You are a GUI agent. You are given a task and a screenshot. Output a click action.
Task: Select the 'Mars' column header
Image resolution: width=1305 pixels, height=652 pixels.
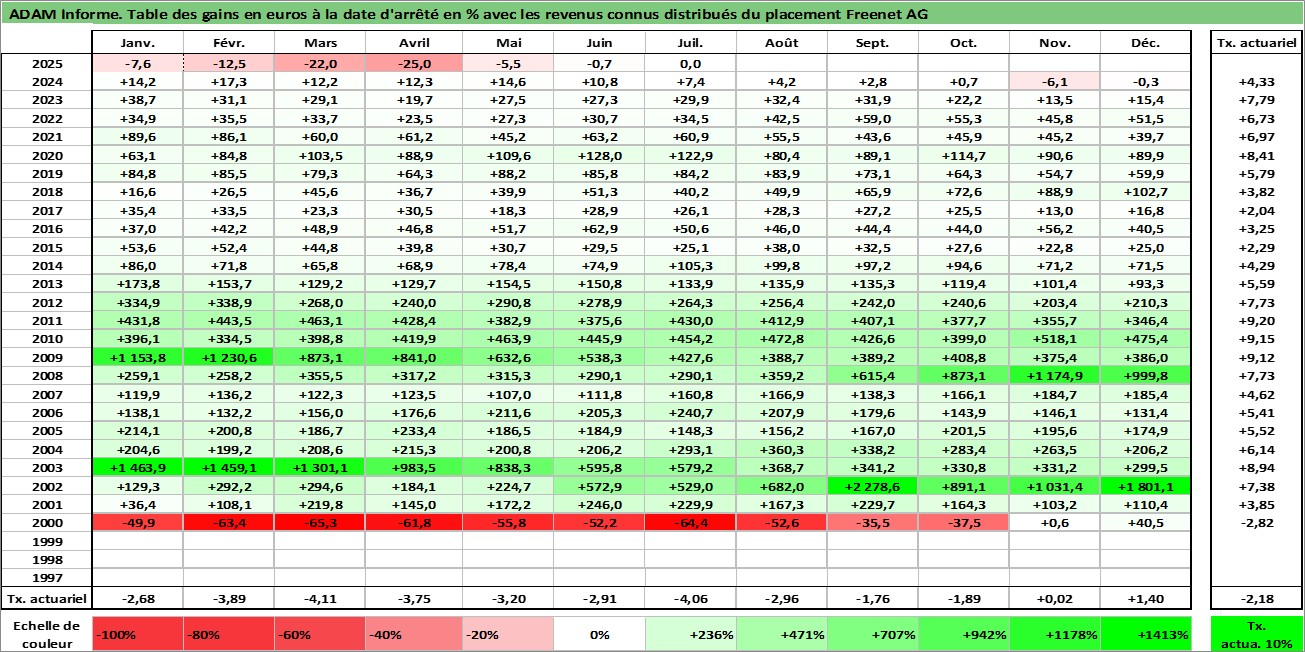(320, 43)
